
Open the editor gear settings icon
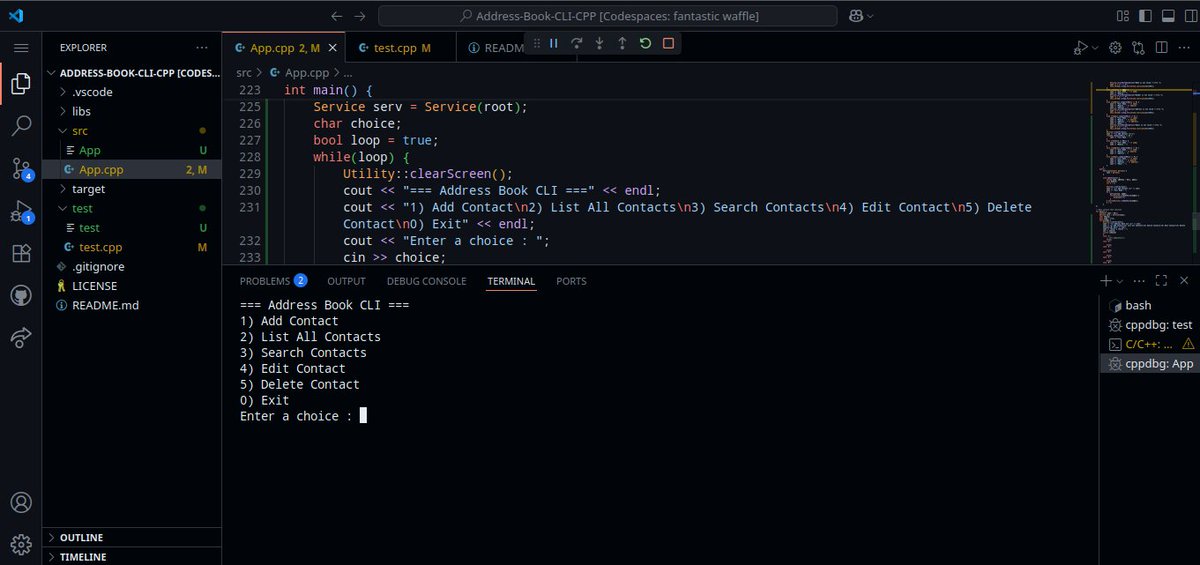pyautogui.click(x=1115, y=47)
